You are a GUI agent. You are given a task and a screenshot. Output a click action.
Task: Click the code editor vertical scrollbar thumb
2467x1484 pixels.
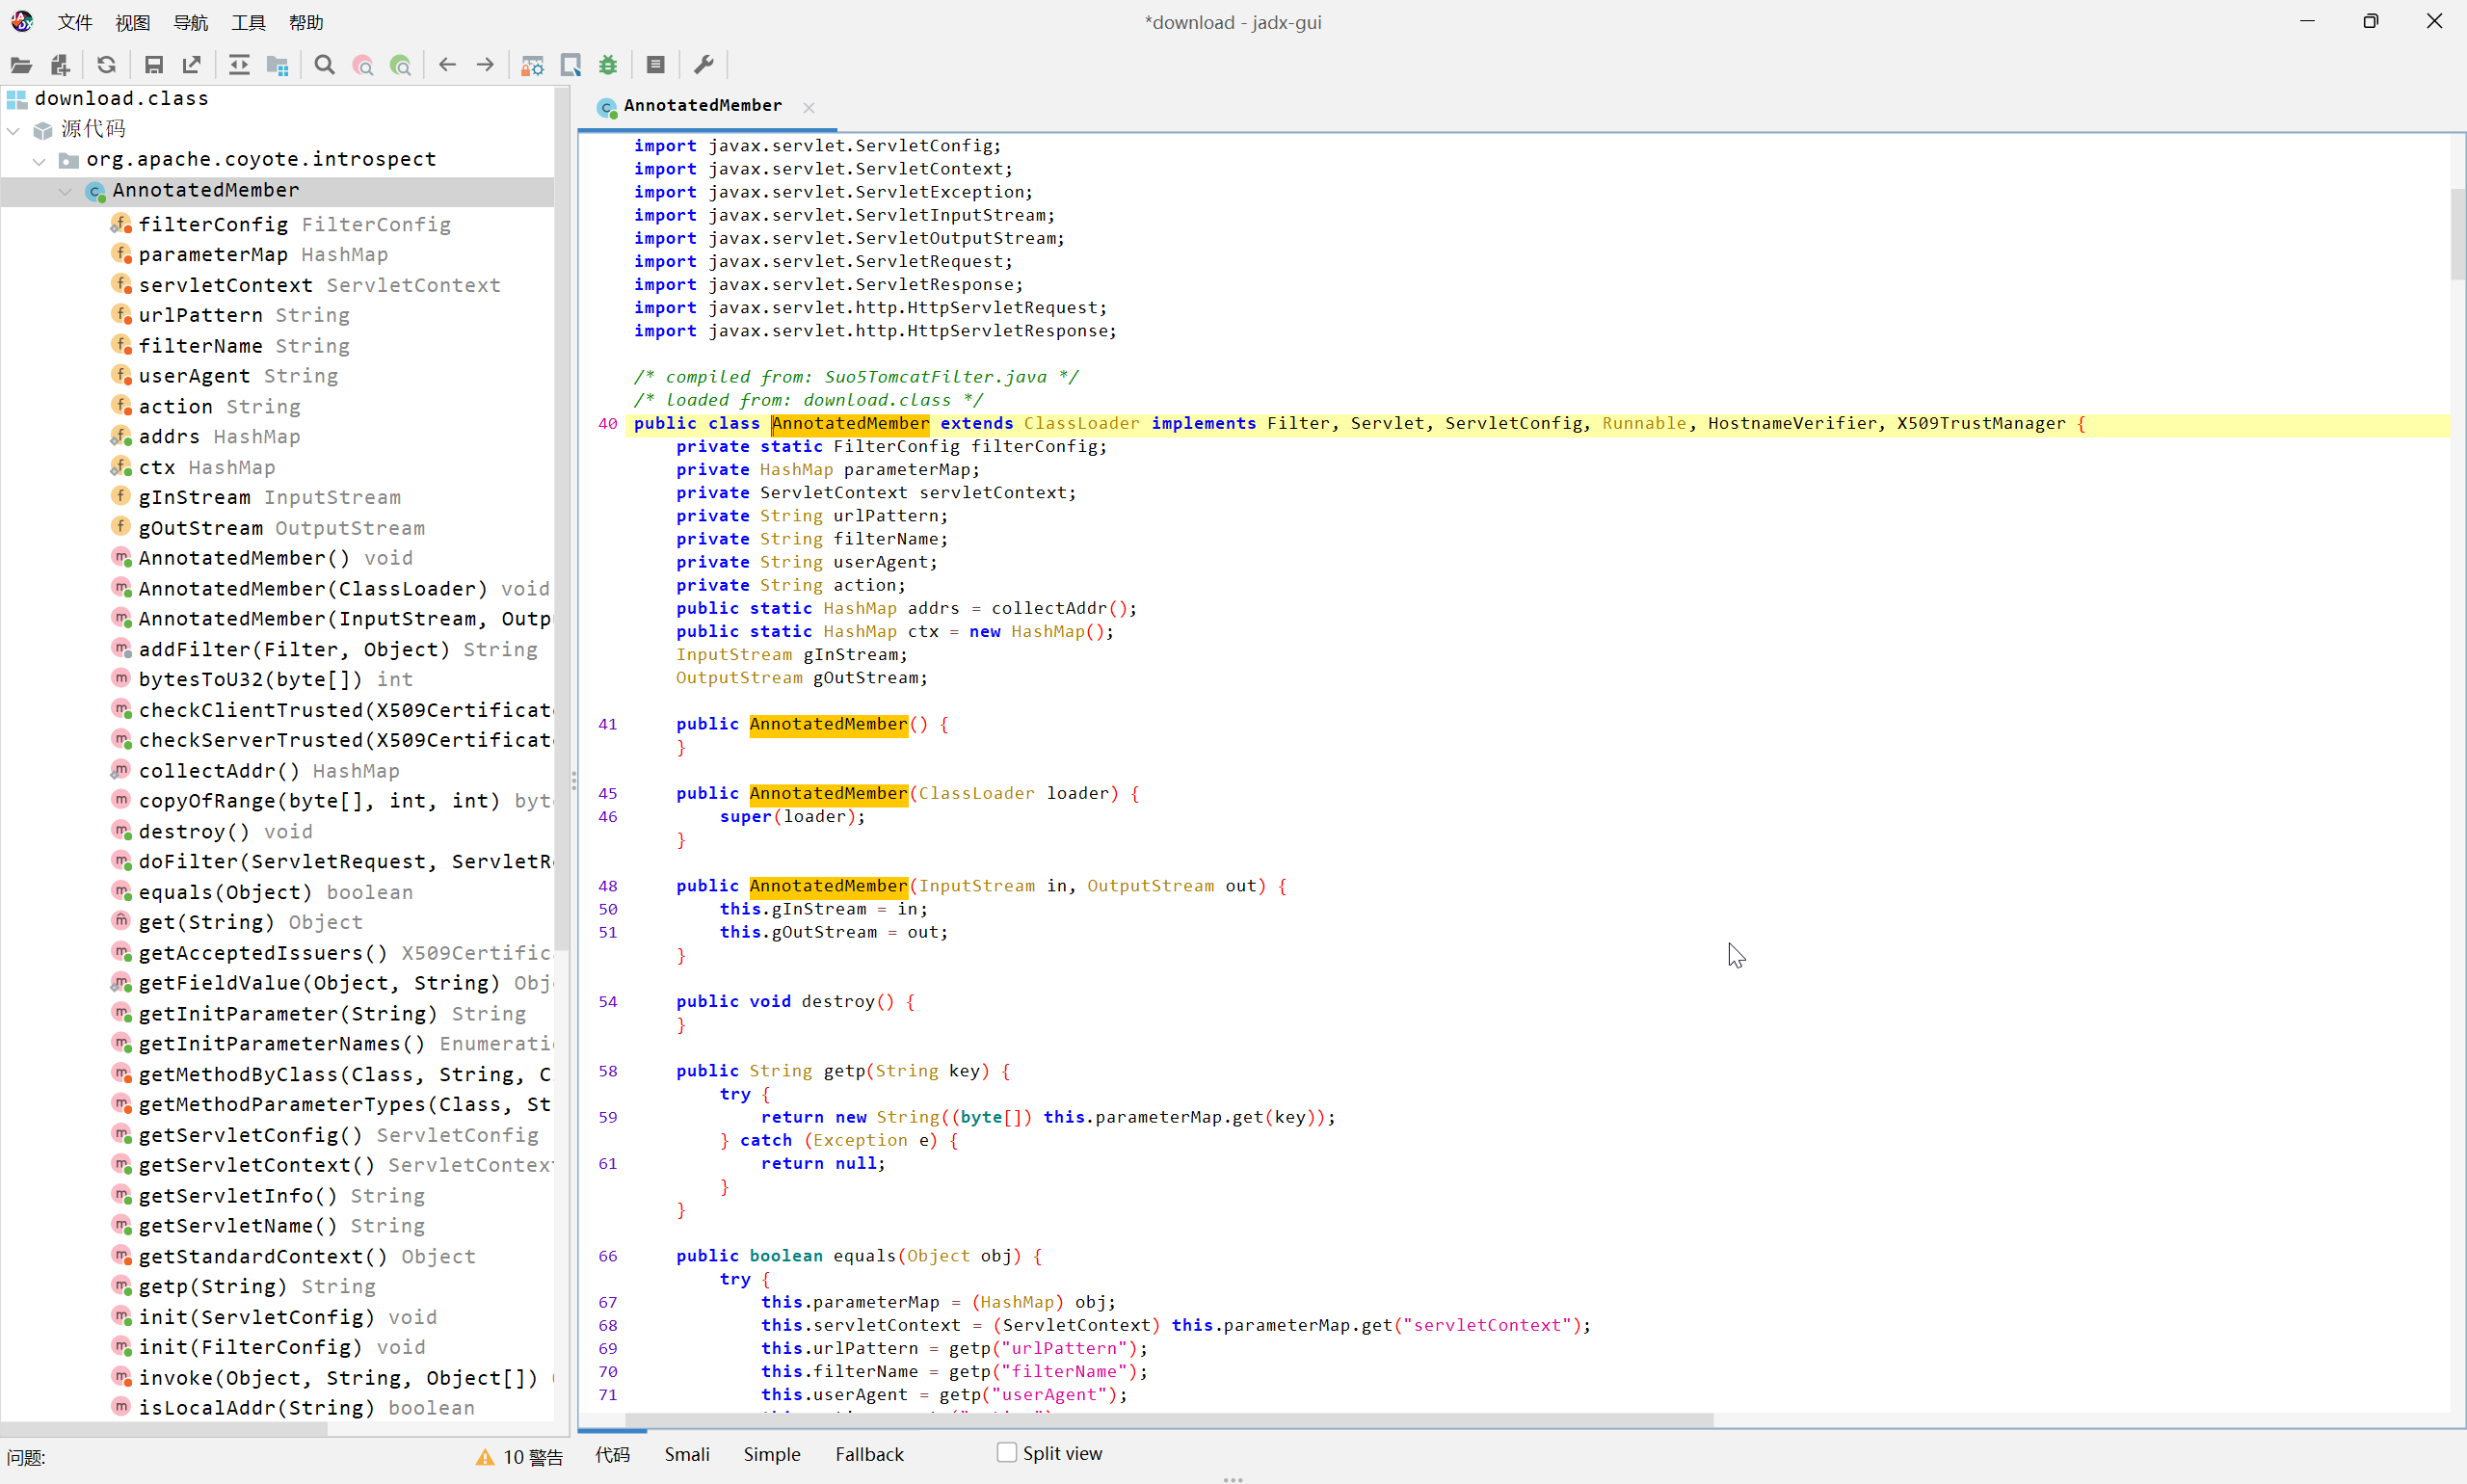(2458, 233)
